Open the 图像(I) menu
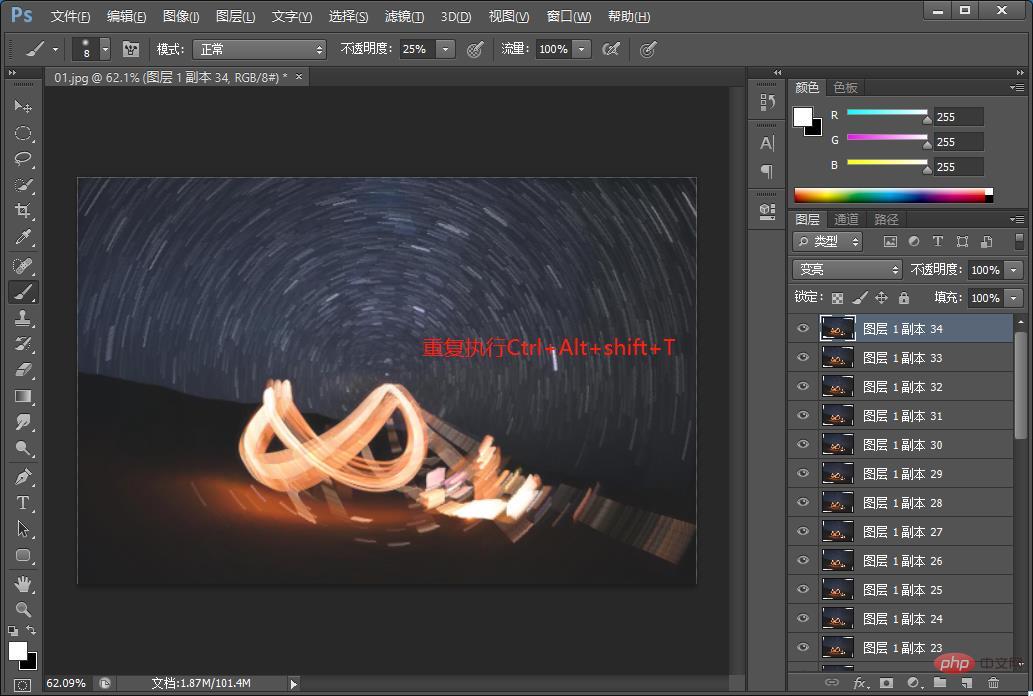This screenshot has width=1033, height=696. (x=181, y=16)
